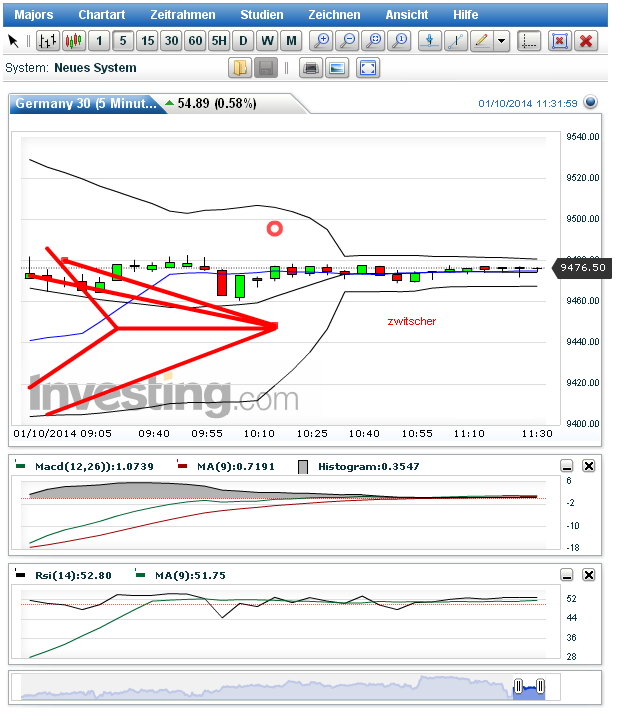
Task: Switch to candlestick chart type
Action: [74, 41]
